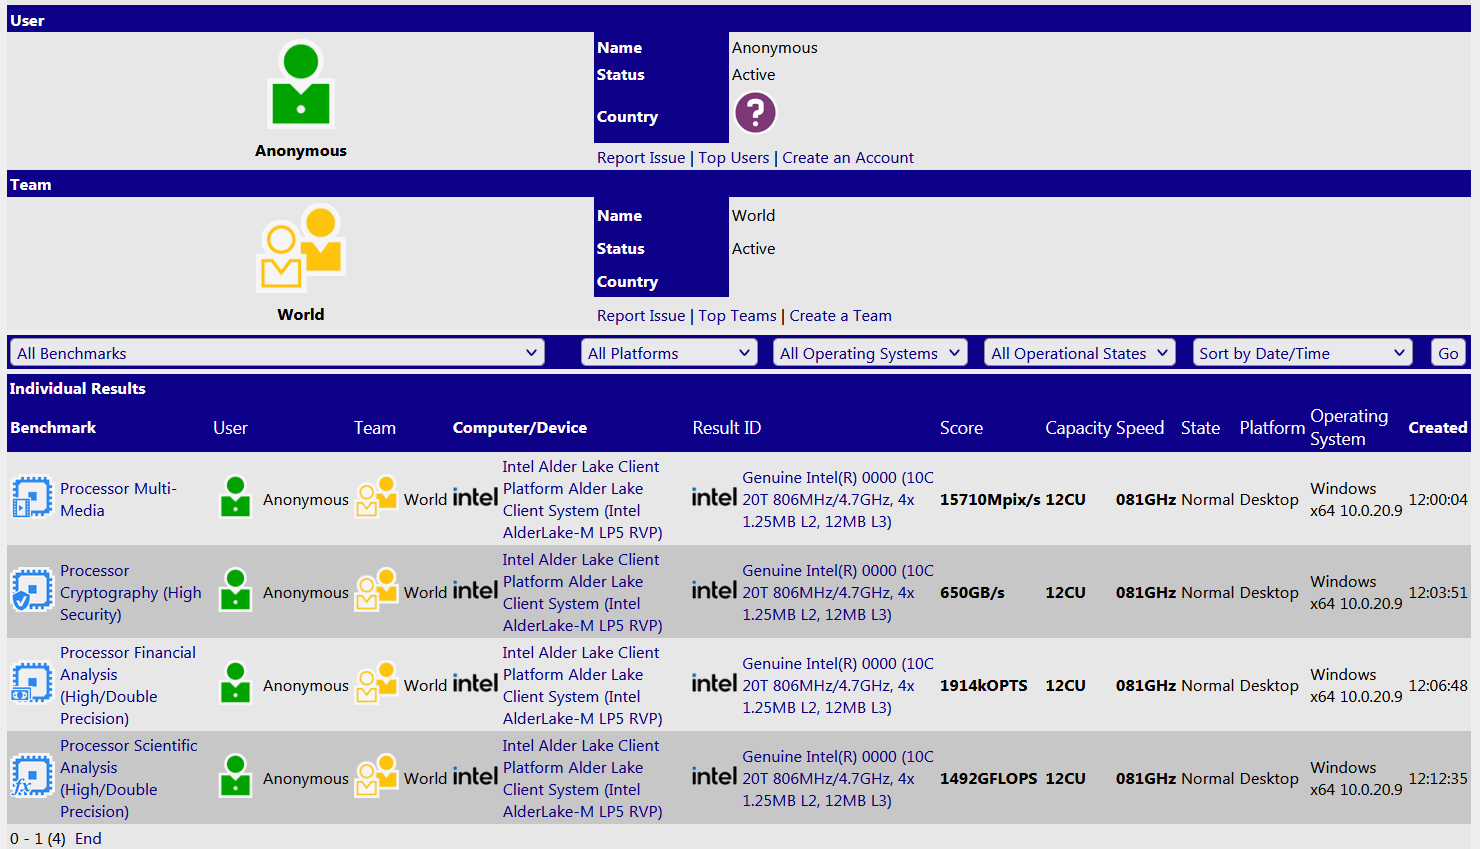The width and height of the screenshot is (1480, 849).
Task: Click the 12:12:35 created time
Action: (1438, 778)
